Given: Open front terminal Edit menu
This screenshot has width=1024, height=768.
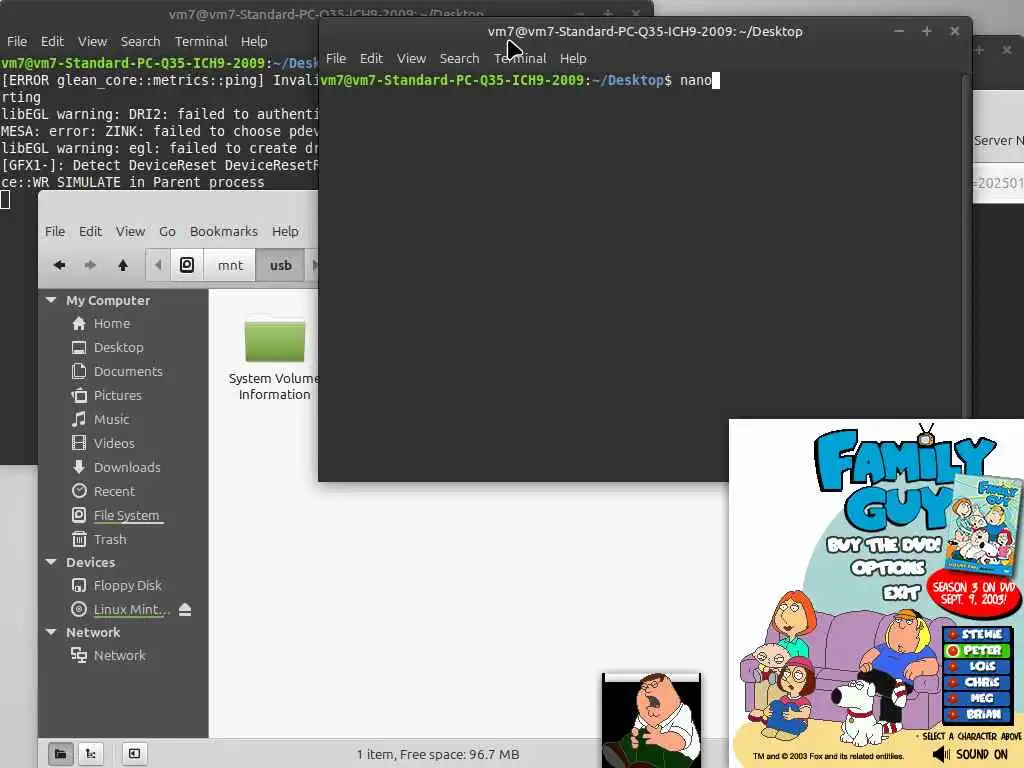Looking at the screenshot, I should click(x=371, y=58).
